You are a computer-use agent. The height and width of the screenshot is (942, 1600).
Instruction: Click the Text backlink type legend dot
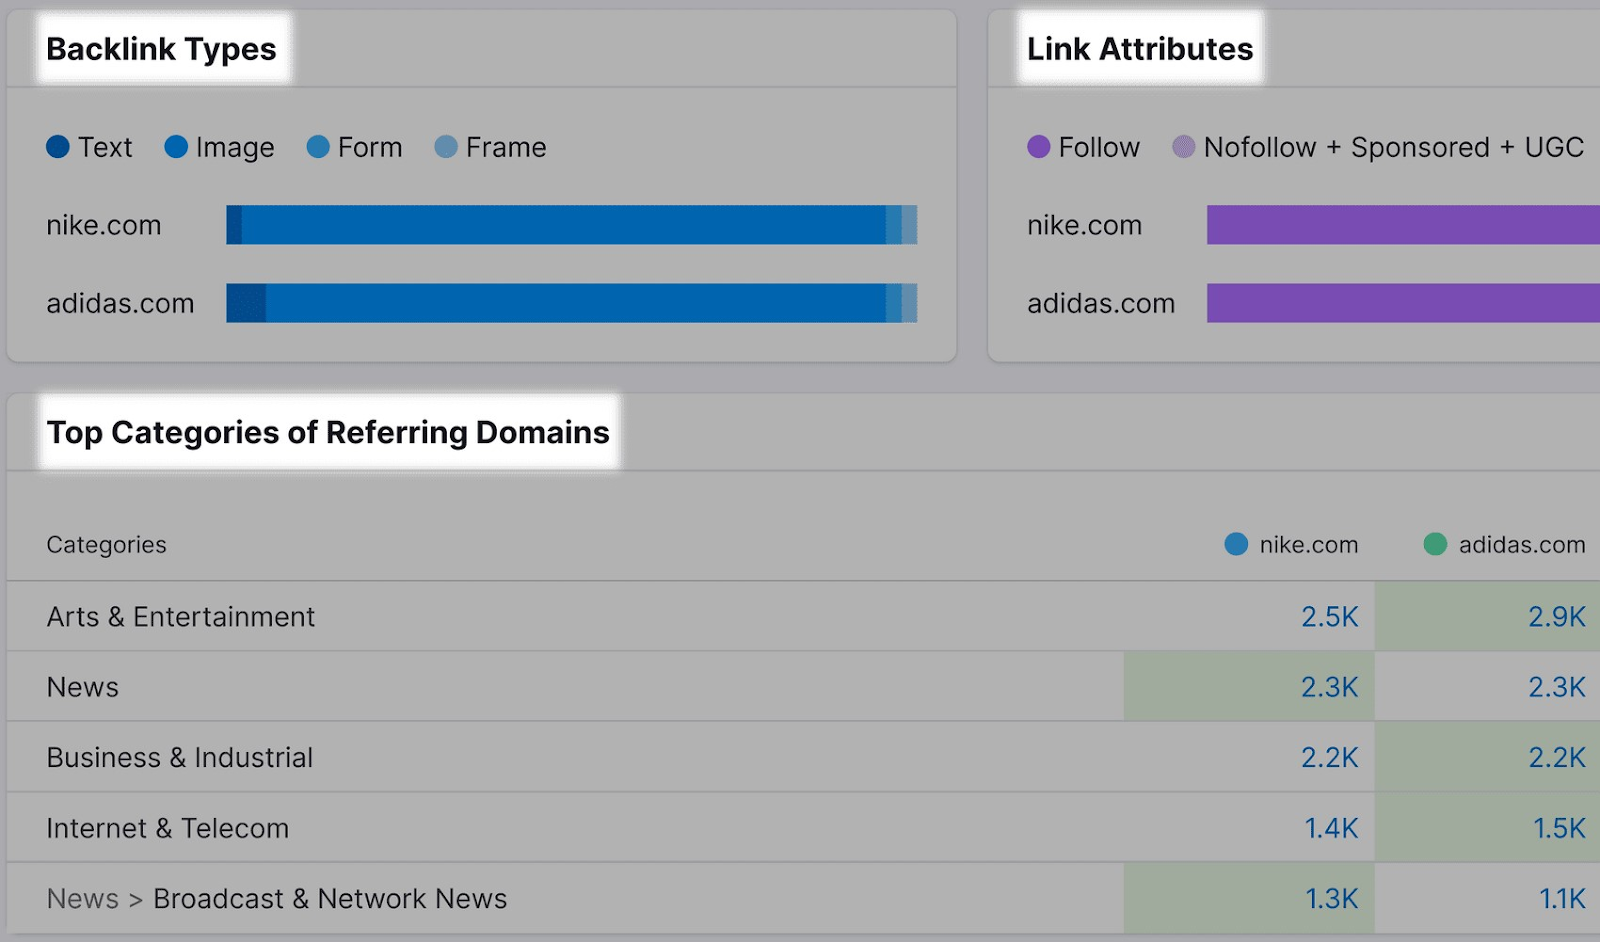pos(57,147)
